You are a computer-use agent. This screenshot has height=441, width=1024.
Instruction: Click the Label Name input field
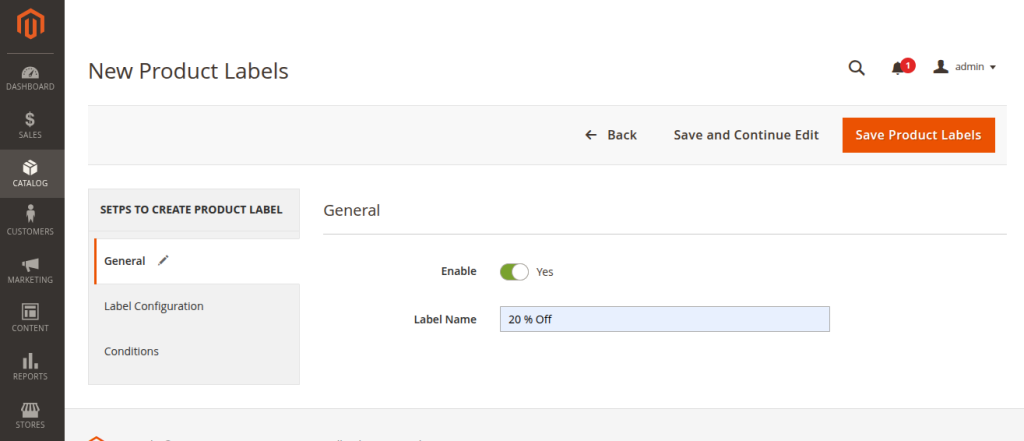[x=664, y=319]
